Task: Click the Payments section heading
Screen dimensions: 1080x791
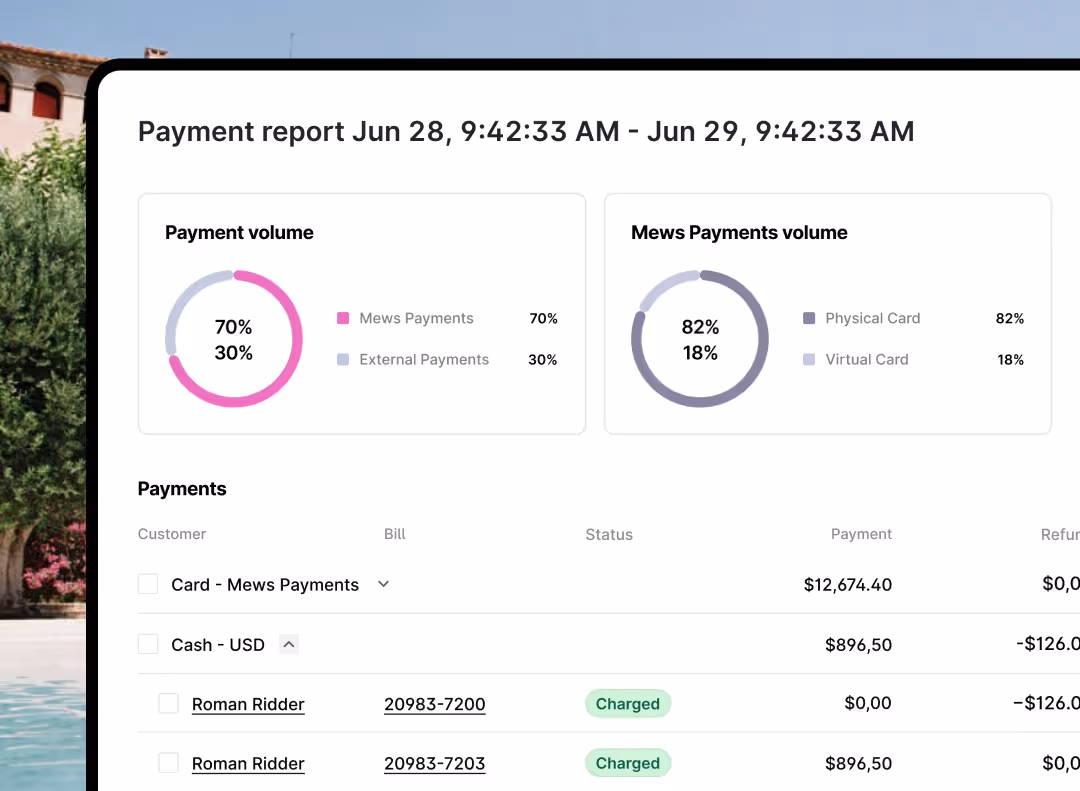Action: [182, 489]
